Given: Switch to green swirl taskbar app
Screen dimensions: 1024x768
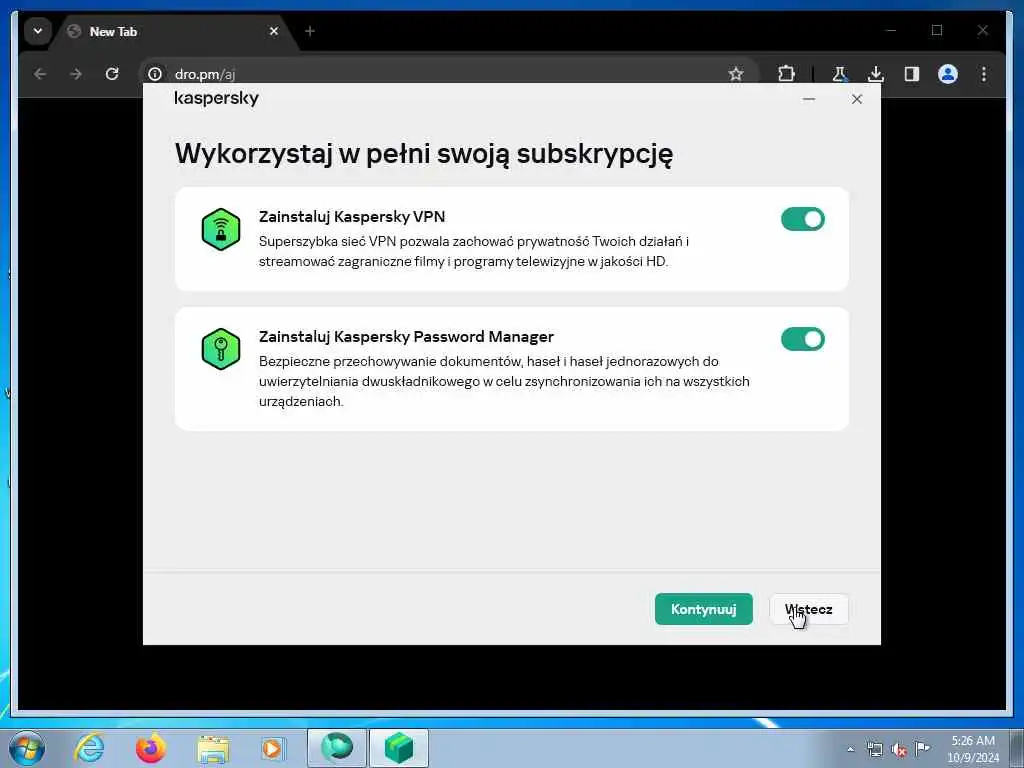Looking at the screenshot, I should [337, 748].
